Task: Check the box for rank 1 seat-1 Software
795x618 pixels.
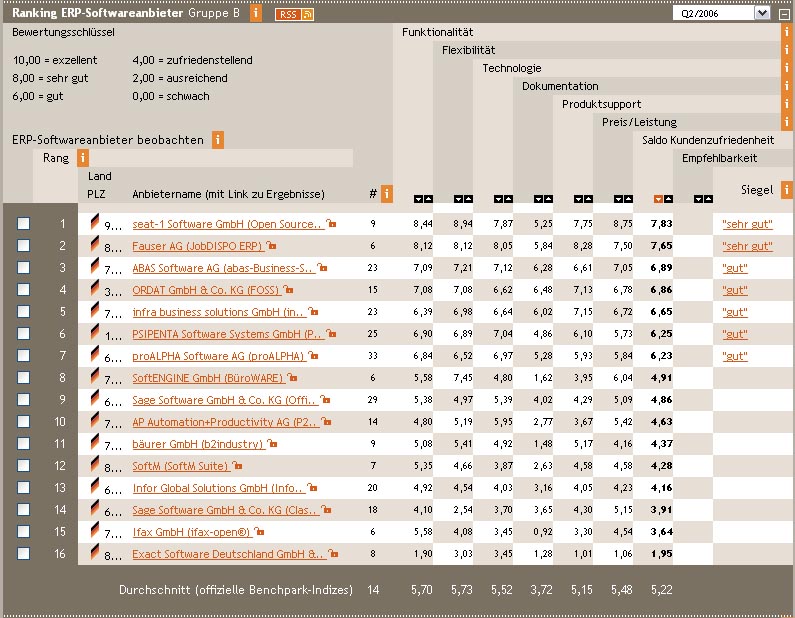Action: pos(23,224)
